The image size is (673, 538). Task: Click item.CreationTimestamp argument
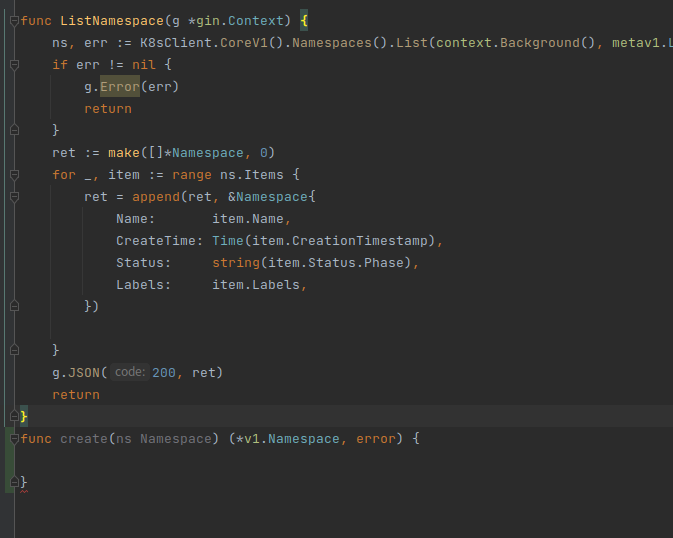pyautogui.click(x=340, y=241)
